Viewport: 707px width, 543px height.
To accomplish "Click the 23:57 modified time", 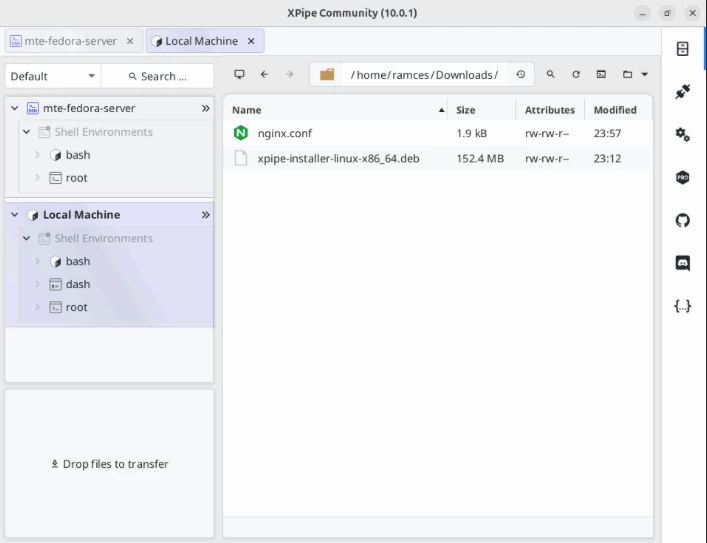I will [x=607, y=133].
